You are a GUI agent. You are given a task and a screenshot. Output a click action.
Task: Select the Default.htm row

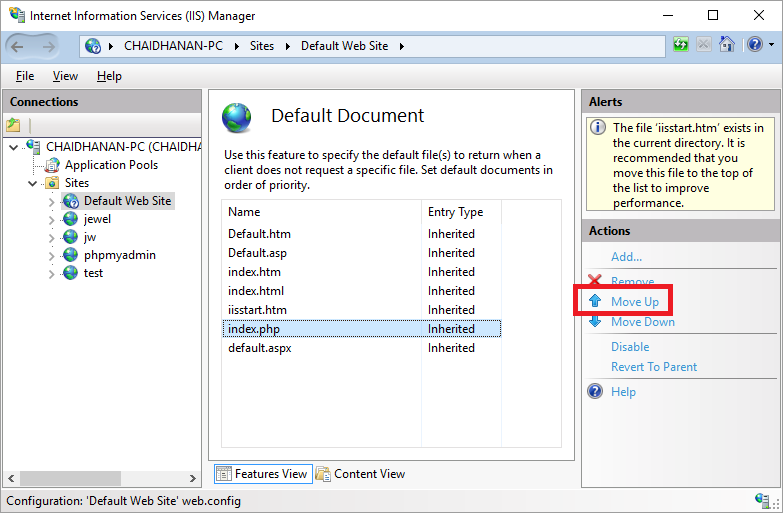click(362, 234)
